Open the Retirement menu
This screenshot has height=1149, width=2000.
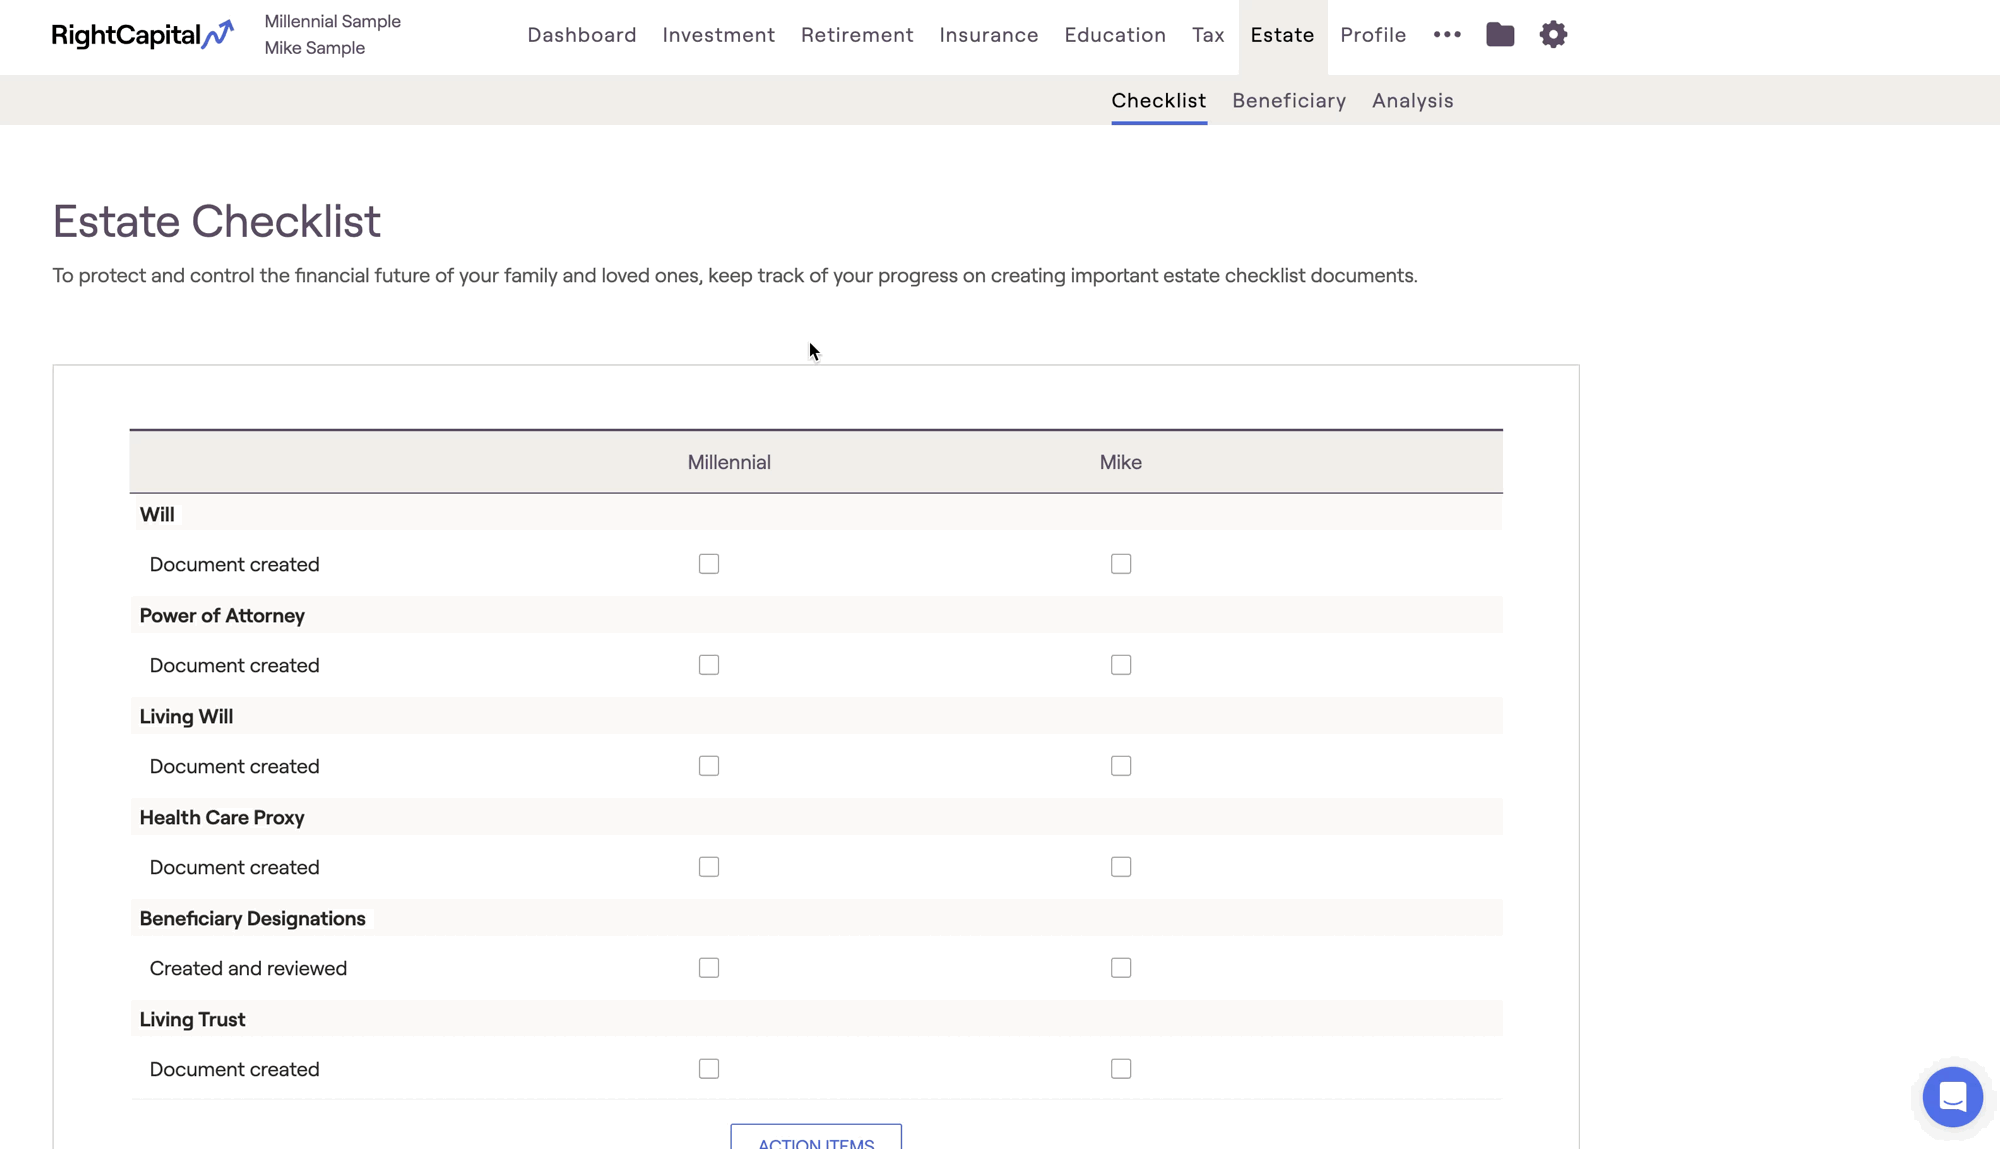(856, 35)
